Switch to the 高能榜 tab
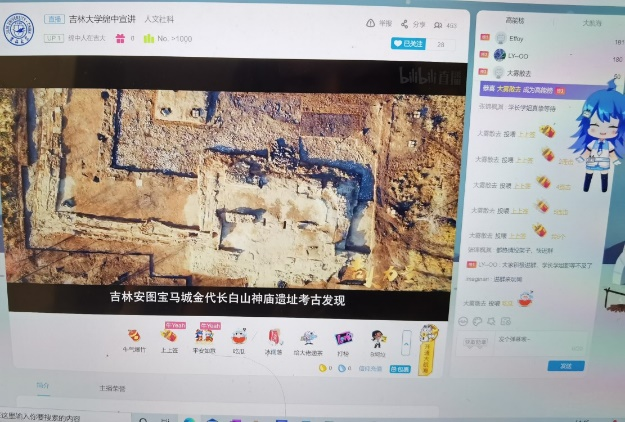Viewport: 625px width, 422px height. coord(515,20)
